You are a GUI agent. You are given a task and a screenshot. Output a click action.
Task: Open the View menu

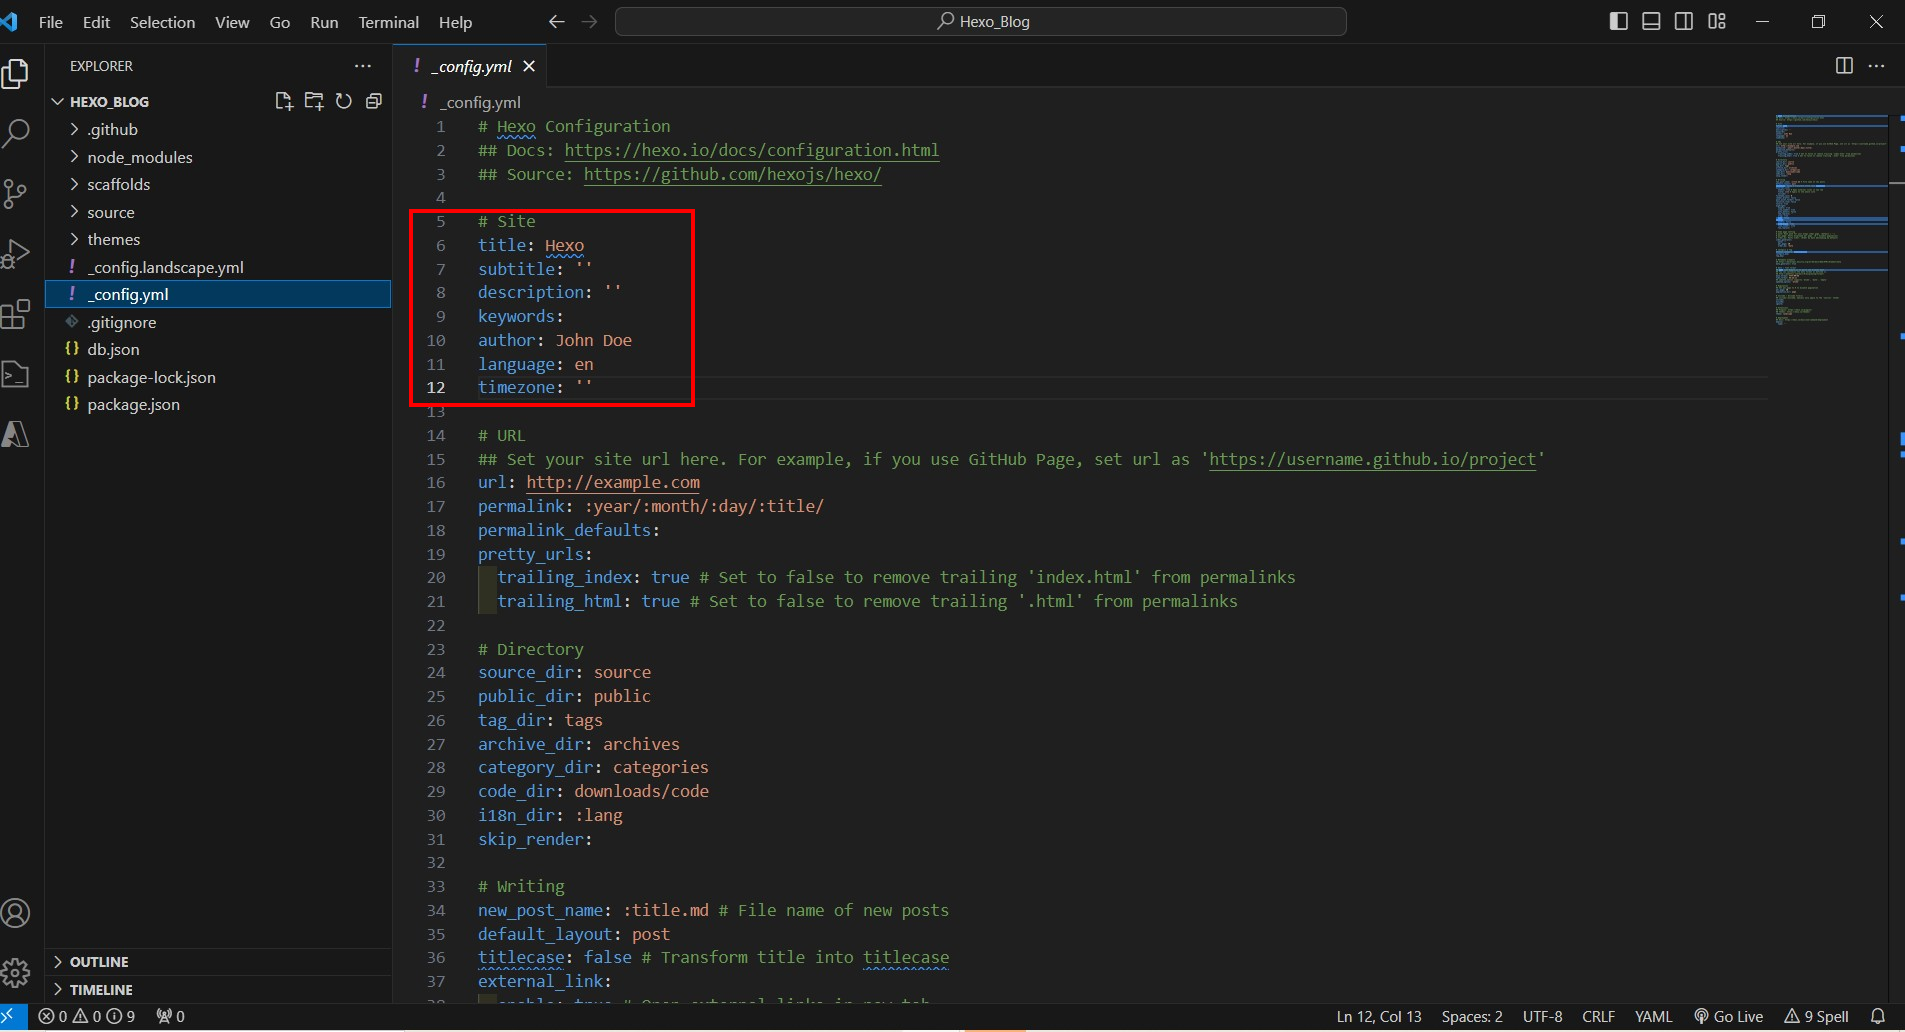[x=232, y=22]
